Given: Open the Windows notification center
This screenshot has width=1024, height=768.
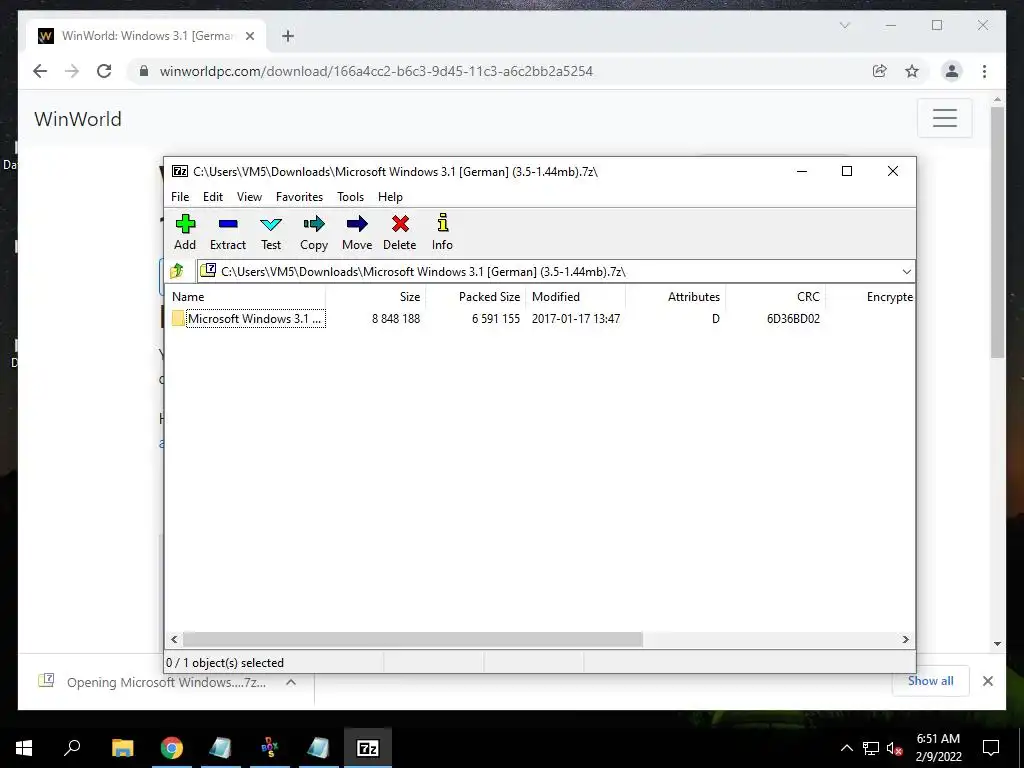Looking at the screenshot, I should (991, 748).
